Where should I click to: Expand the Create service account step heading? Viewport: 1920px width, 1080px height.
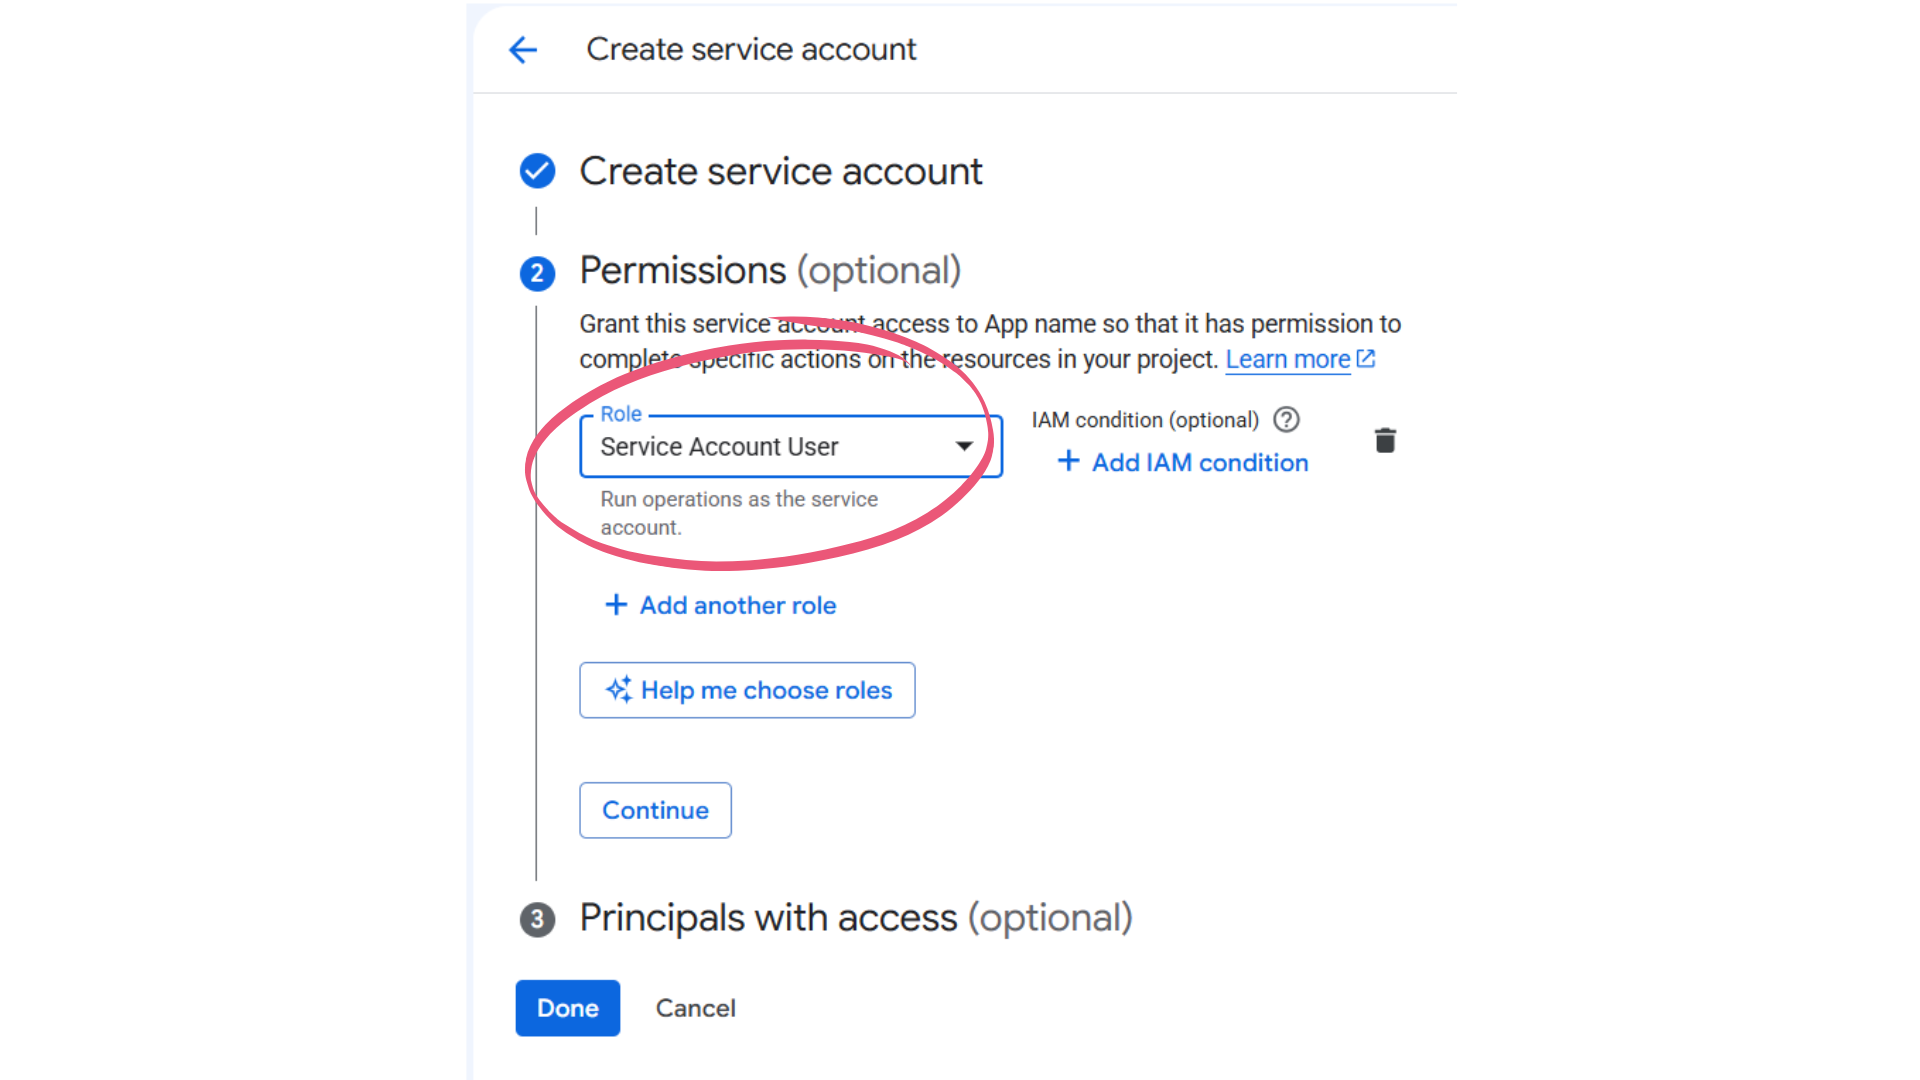click(x=780, y=171)
